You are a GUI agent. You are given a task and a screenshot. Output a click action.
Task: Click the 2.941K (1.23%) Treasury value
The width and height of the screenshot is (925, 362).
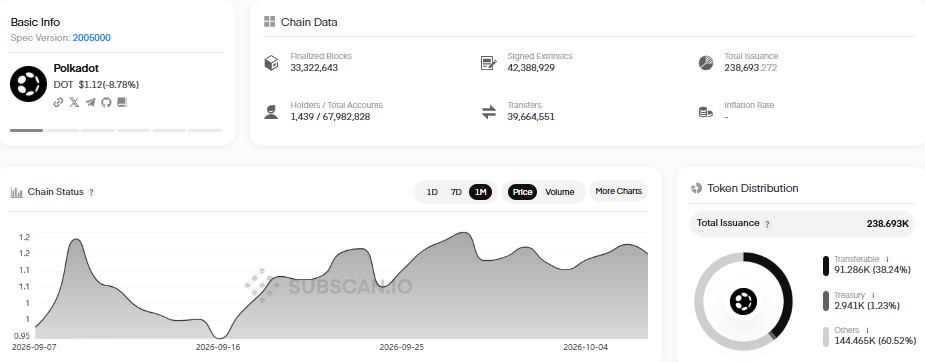(x=867, y=305)
